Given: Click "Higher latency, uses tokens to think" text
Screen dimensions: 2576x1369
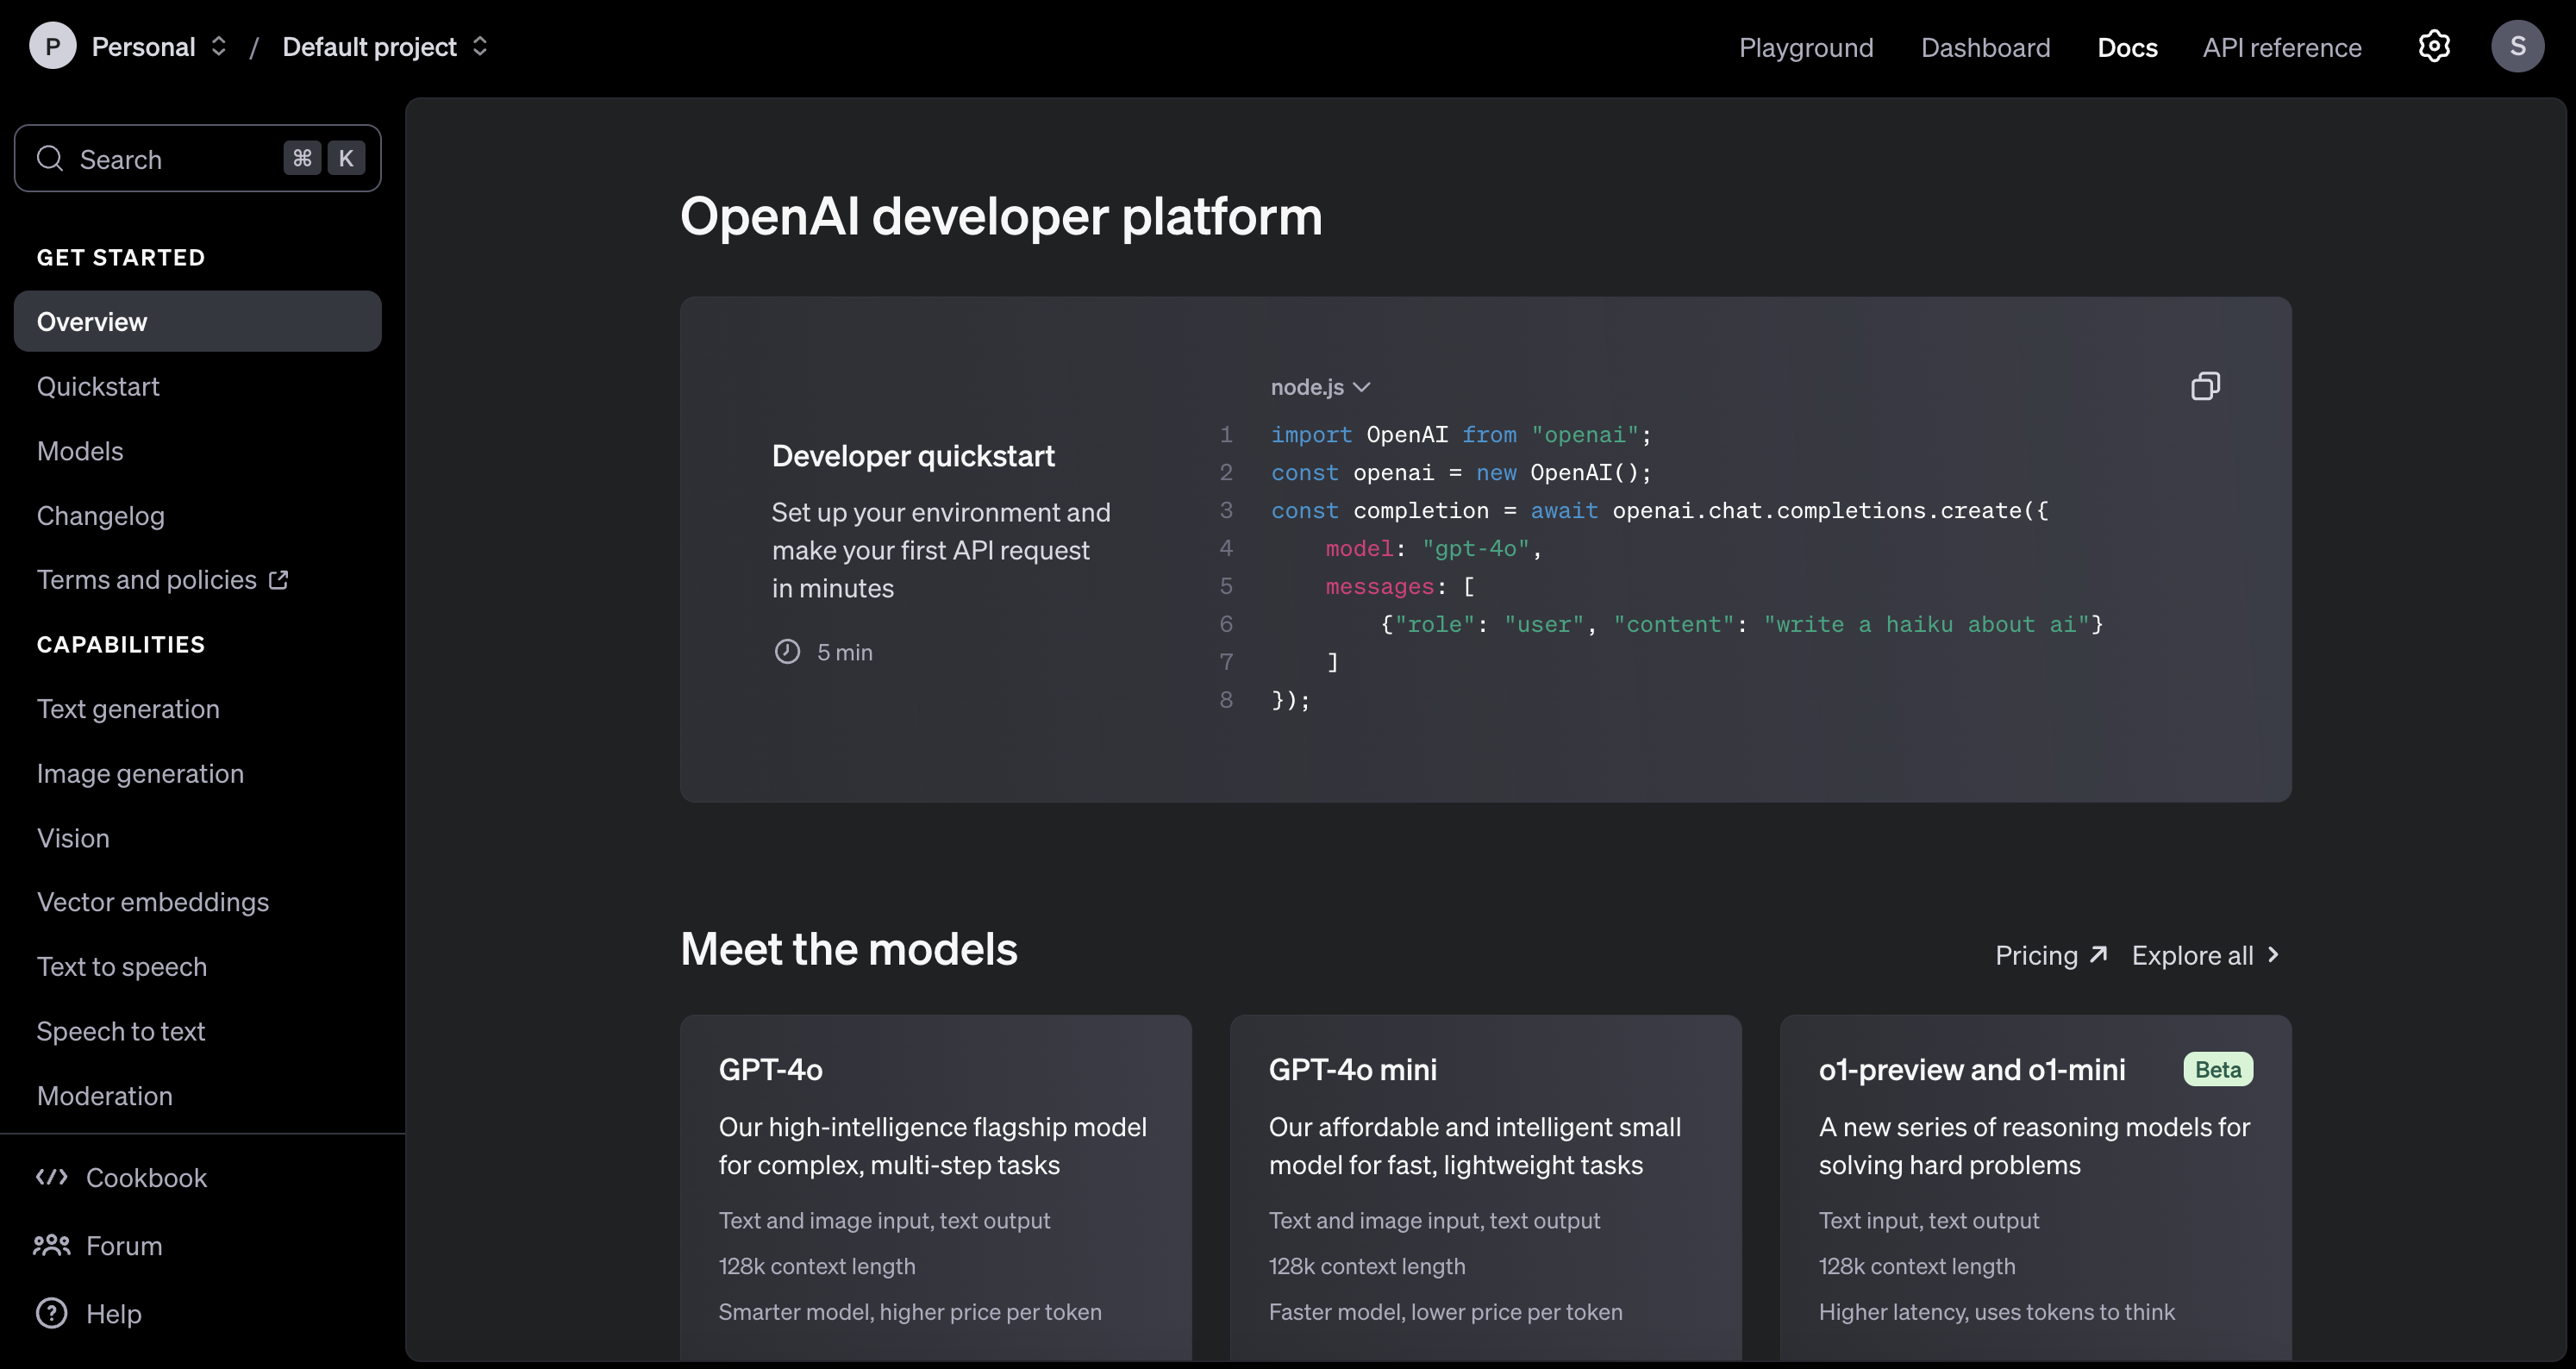Looking at the screenshot, I should tap(1997, 1312).
